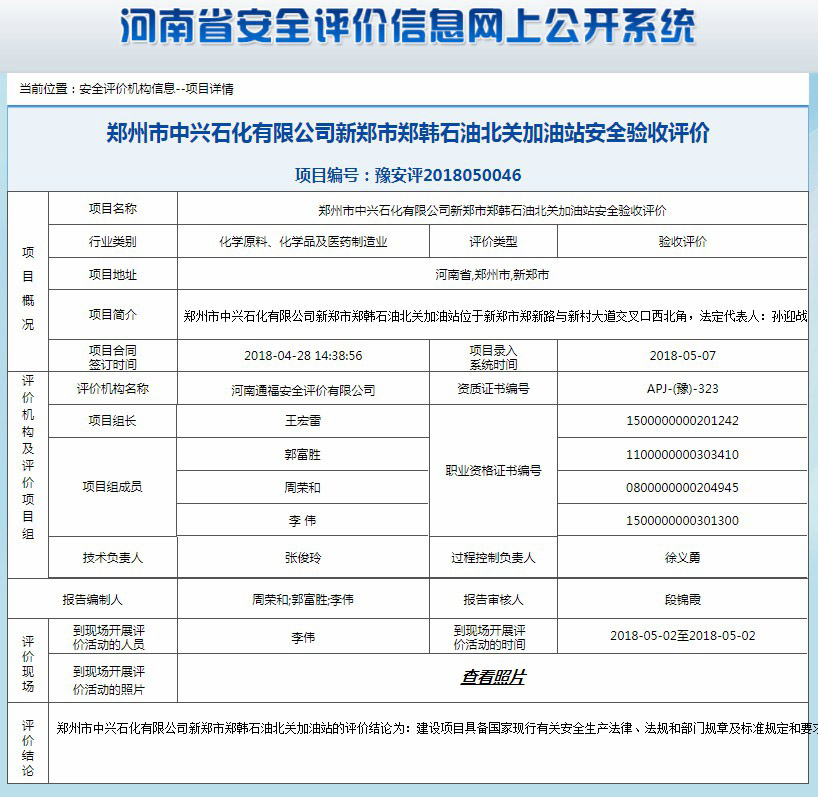Click the breadcrumb 安全评价机构信息--项目详情

pos(156,89)
